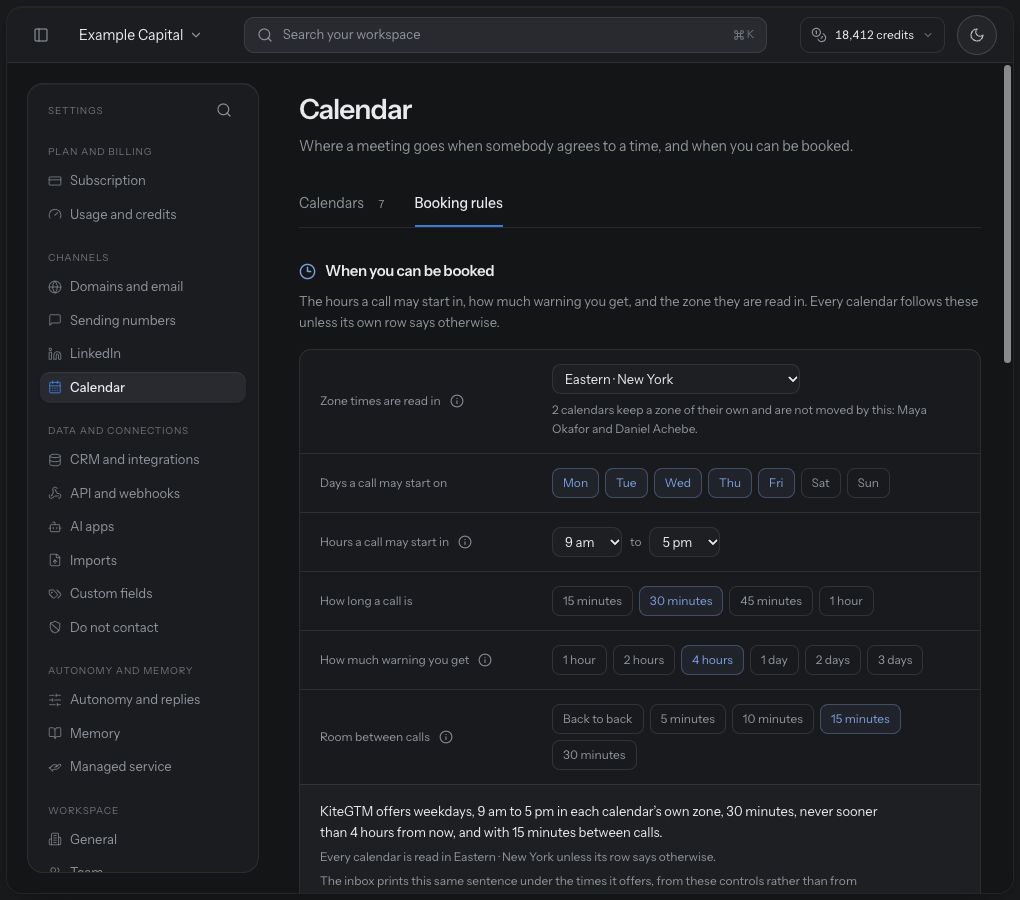Click info icon beside How much warning you get
The image size is (1020, 900).
click(485, 660)
